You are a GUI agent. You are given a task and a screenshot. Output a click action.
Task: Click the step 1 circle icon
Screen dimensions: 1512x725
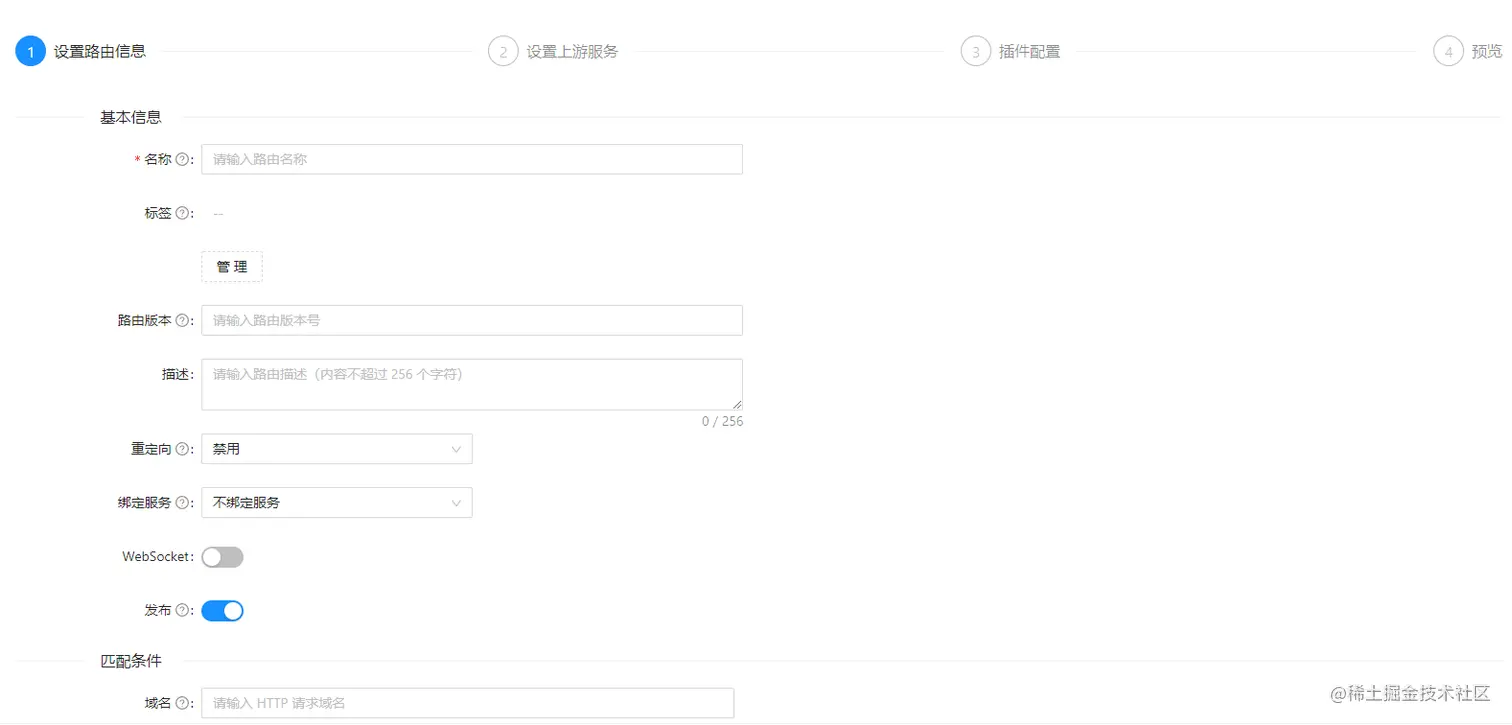coord(31,51)
